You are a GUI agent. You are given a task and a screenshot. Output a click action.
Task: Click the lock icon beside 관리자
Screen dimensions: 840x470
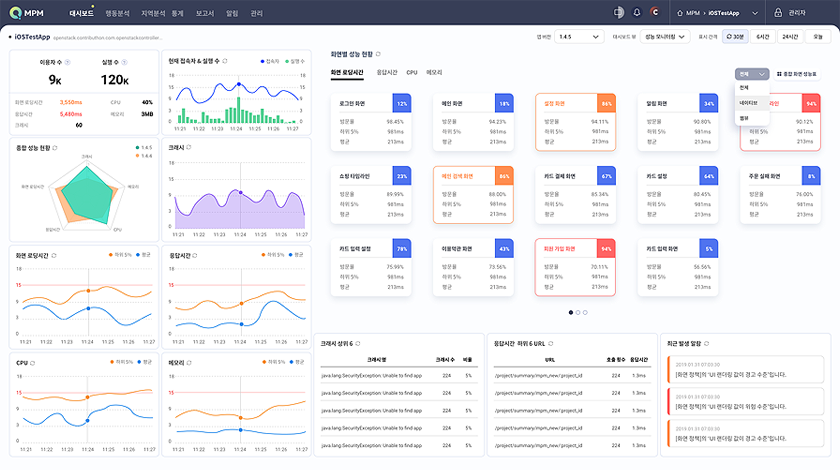tap(778, 12)
